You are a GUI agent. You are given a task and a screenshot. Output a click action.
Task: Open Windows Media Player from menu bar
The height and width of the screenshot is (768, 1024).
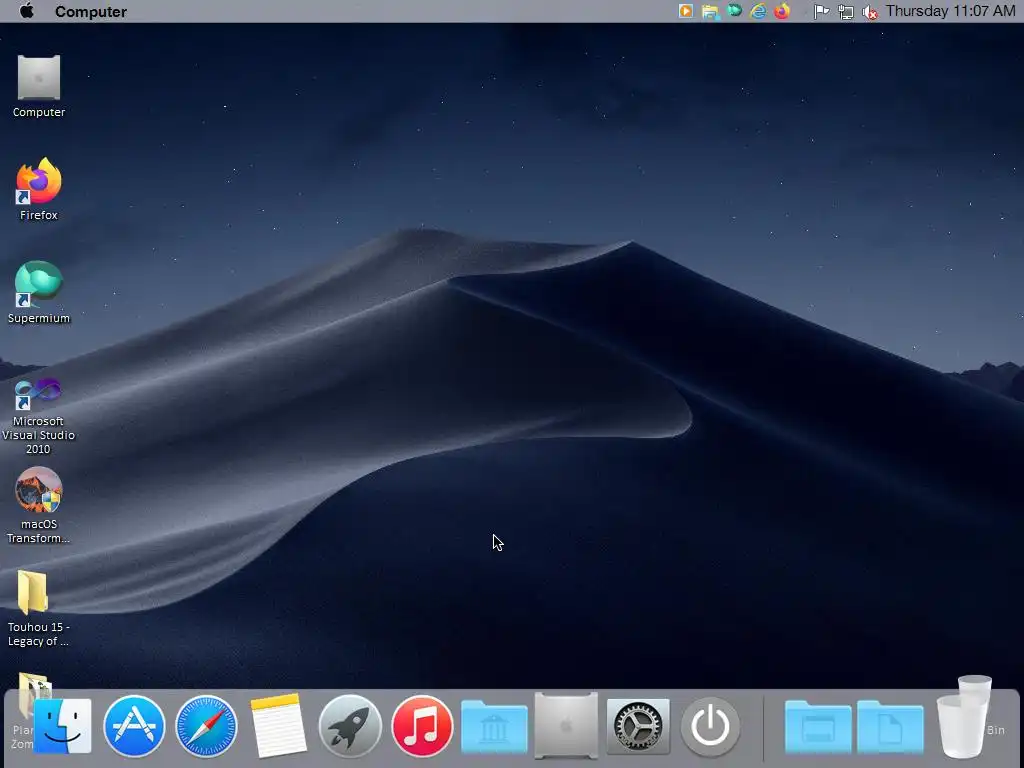686,11
